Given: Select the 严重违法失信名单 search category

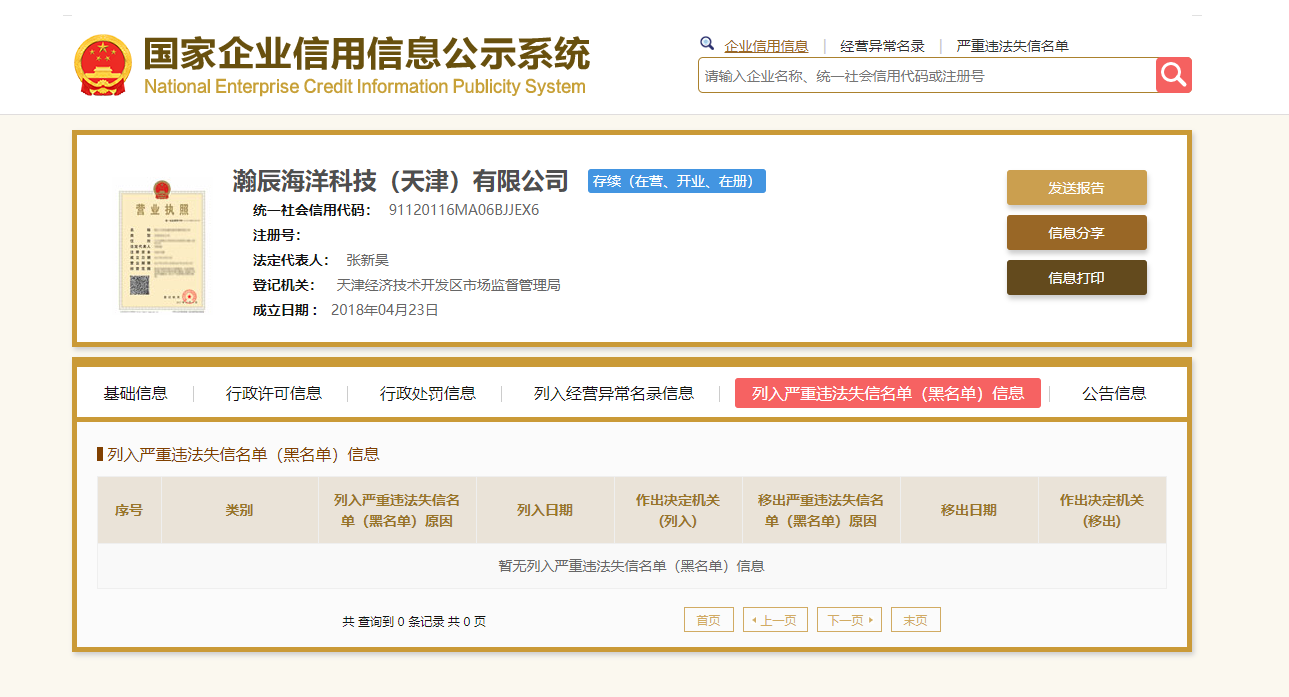Looking at the screenshot, I should 1013,46.
